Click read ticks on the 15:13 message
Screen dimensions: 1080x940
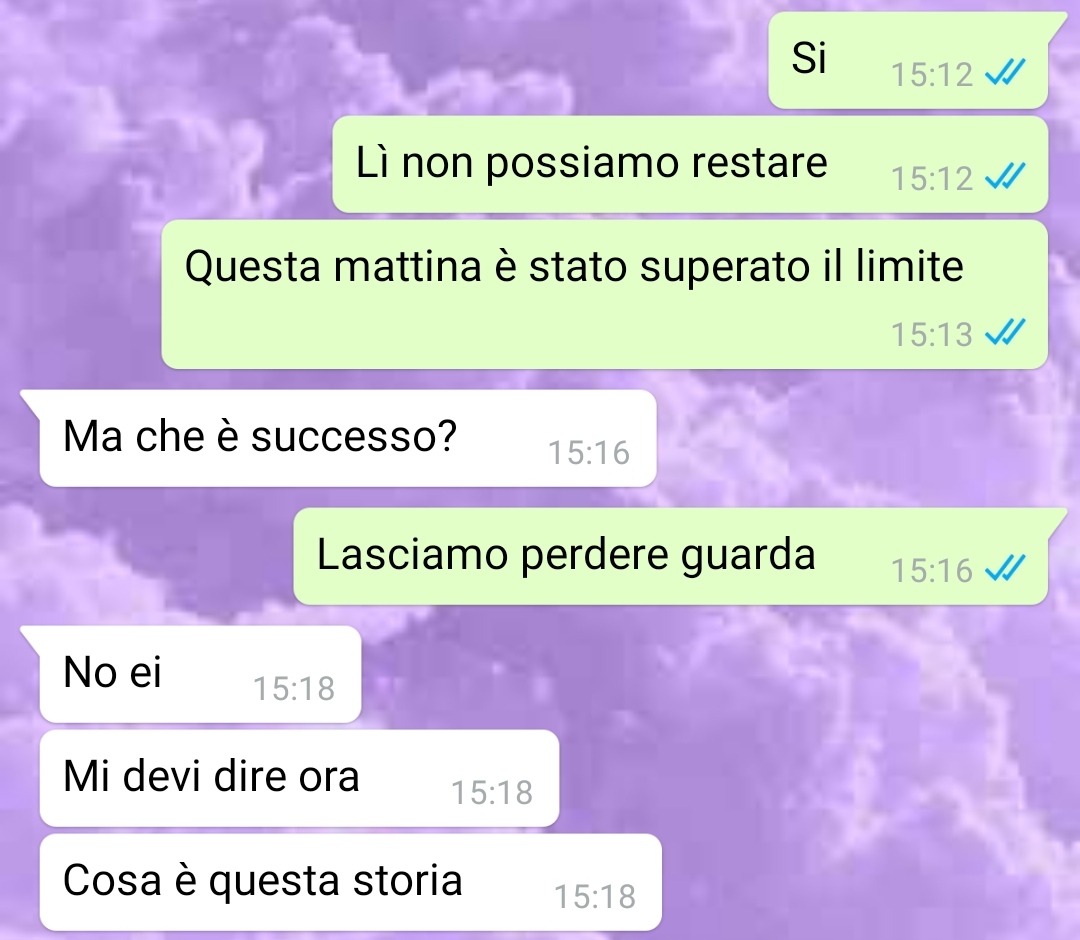(1005, 332)
